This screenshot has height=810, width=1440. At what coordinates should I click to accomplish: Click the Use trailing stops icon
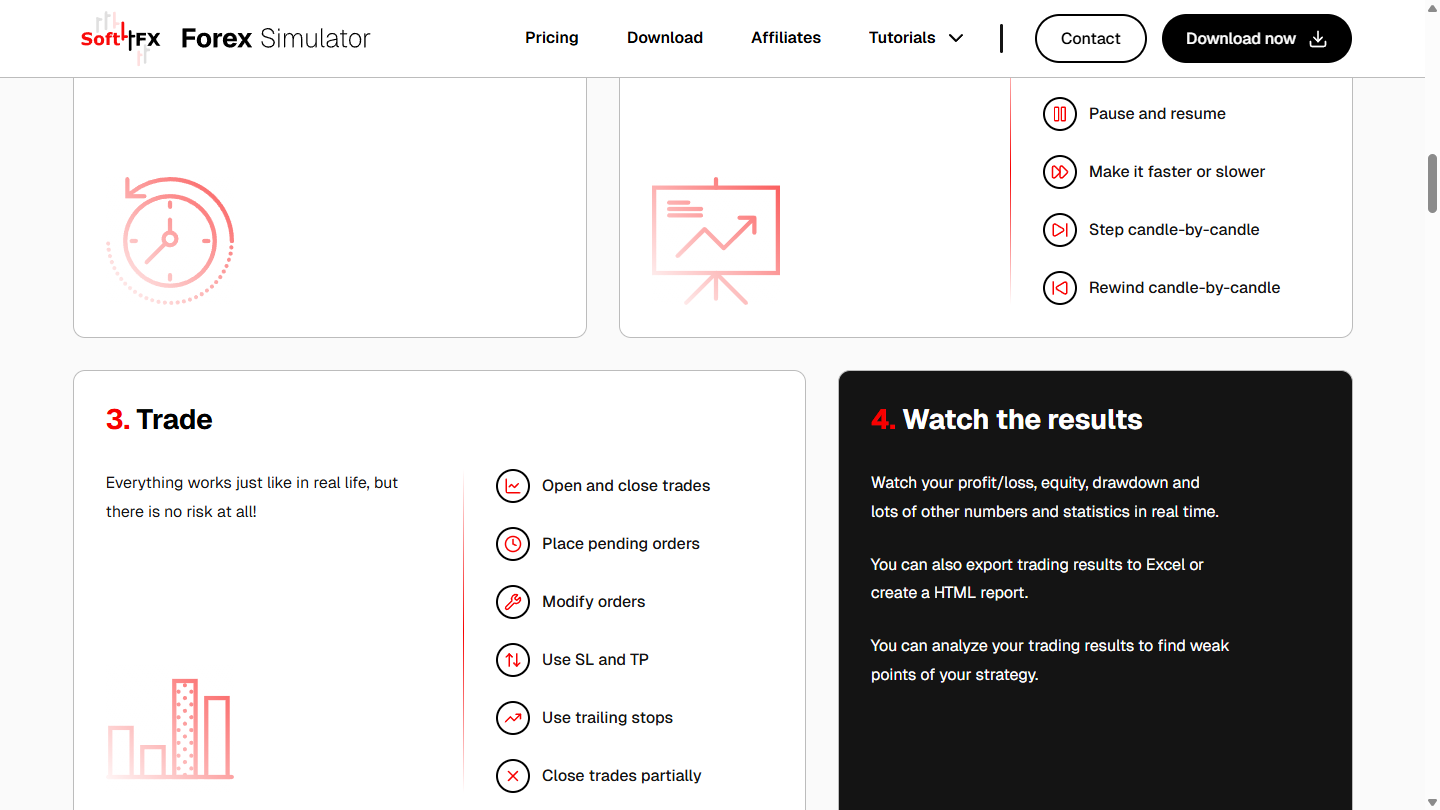(x=513, y=718)
